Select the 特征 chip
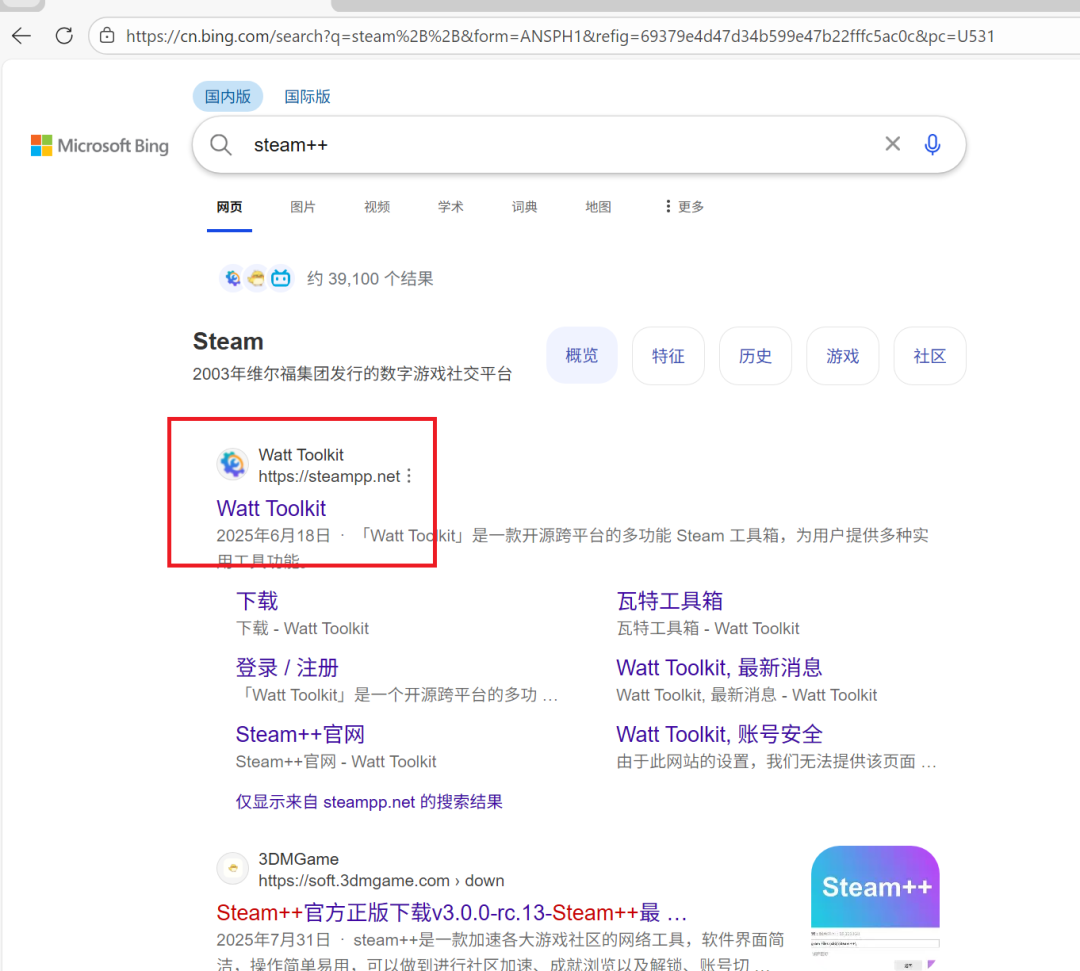1080x971 pixels. coord(668,355)
